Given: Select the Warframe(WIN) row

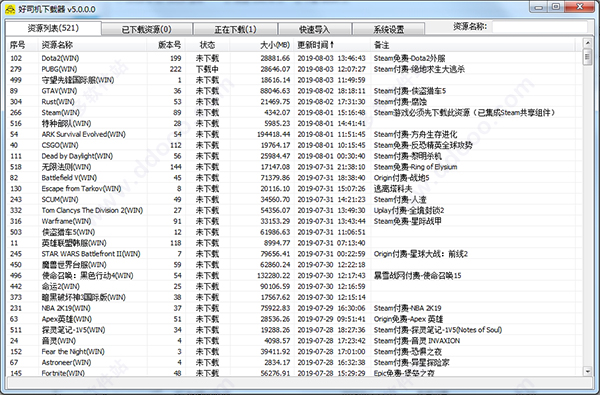Looking at the screenshot, I should tap(295, 221).
